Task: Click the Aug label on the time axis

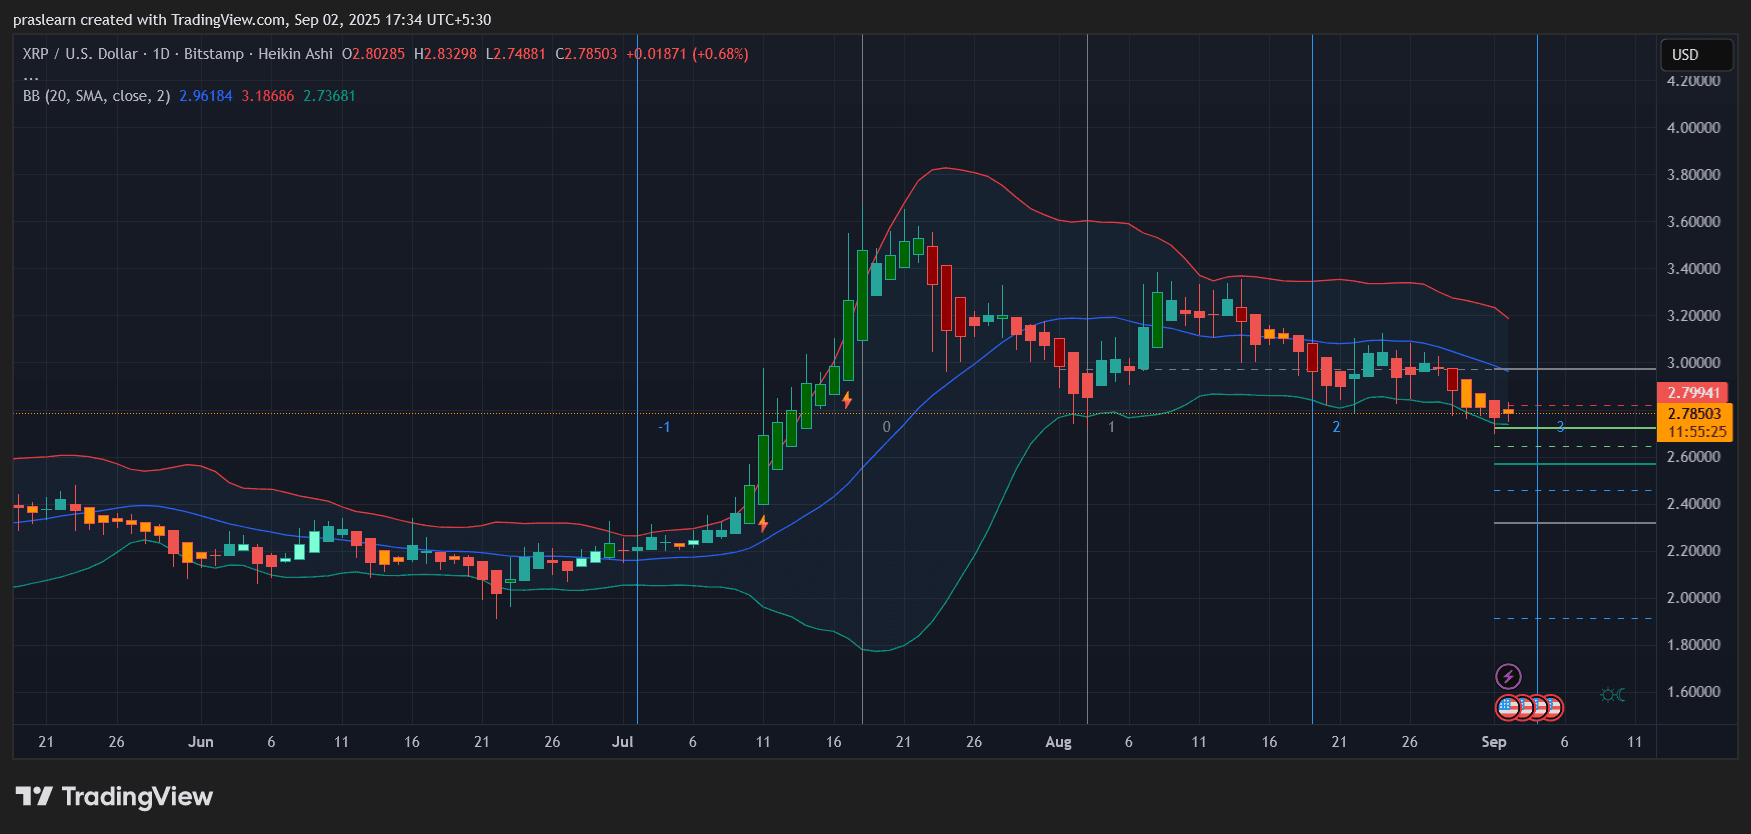Action: point(1058,742)
